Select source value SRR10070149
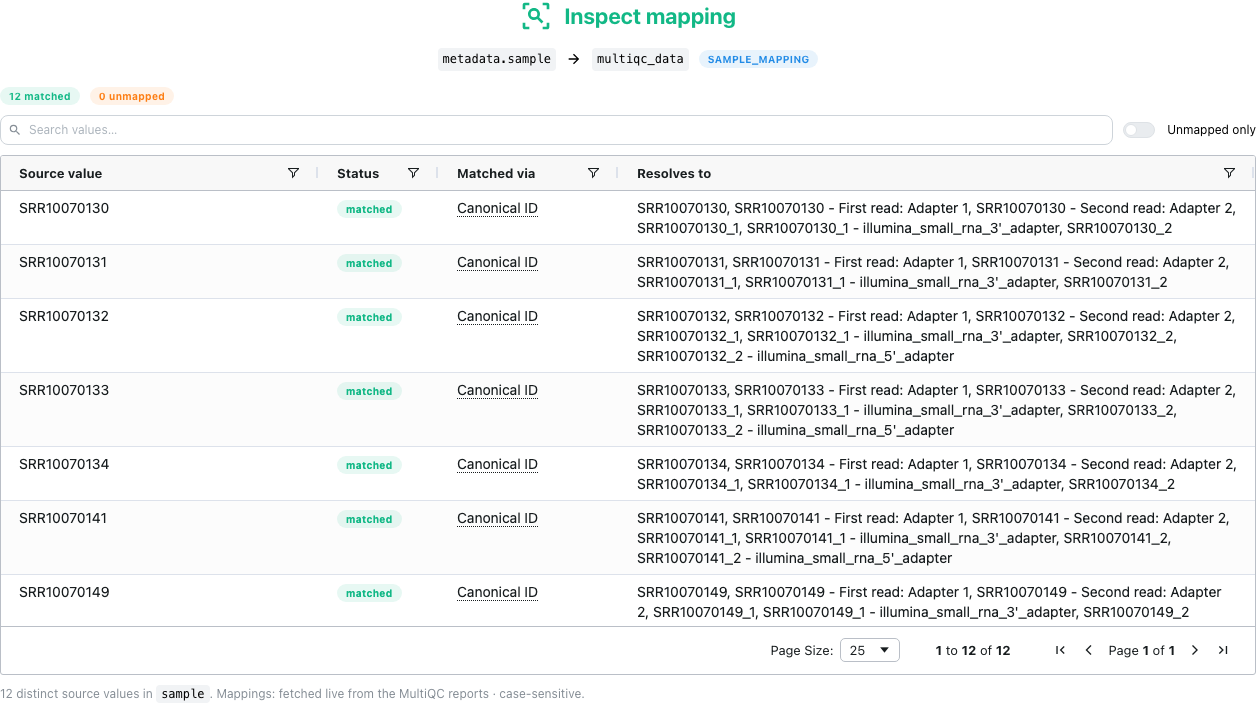1256x704 pixels. click(x=64, y=592)
